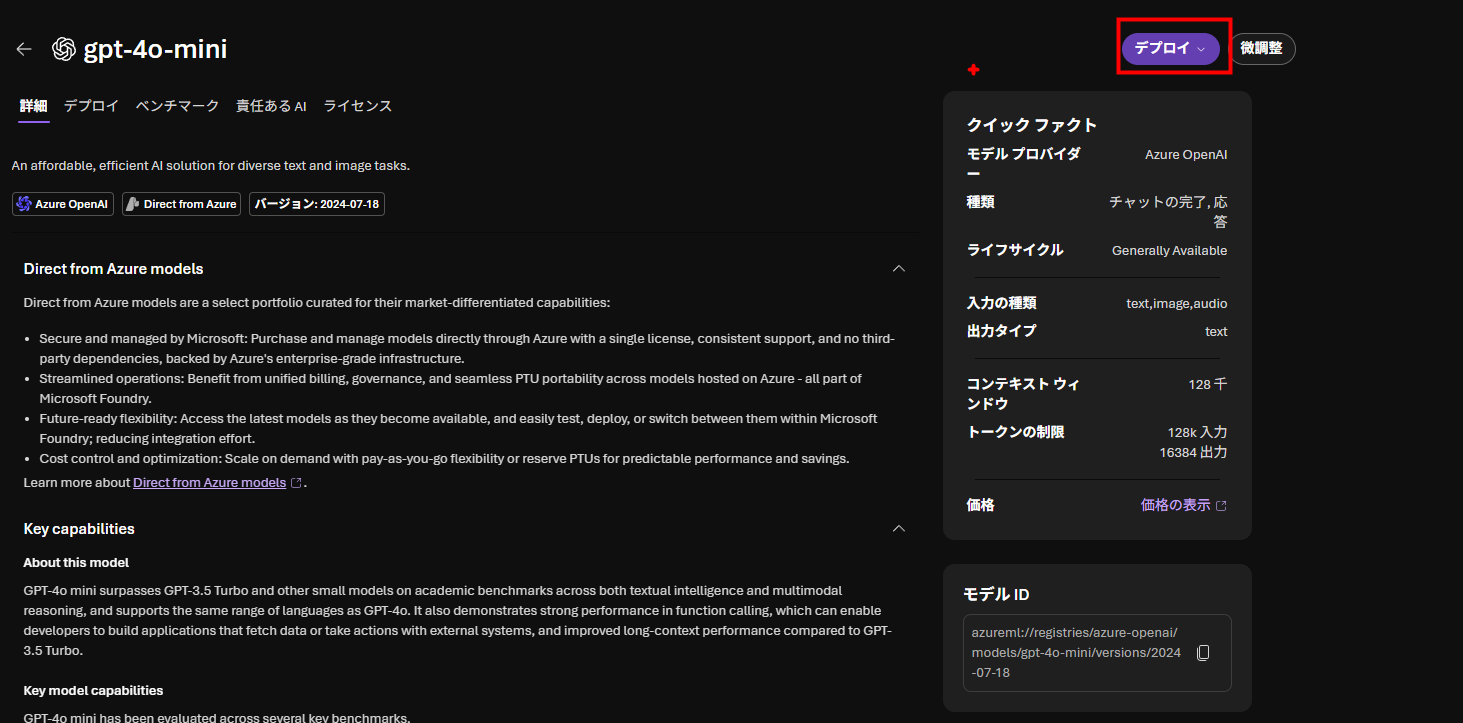
Task: Click the 'Future-ready flexibility' bullet
Action: pyautogui.click(x=458, y=429)
